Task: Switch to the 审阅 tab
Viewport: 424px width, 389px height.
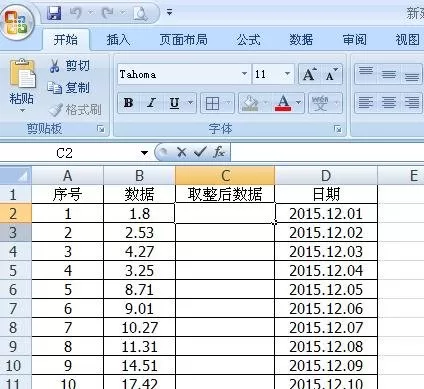Action: tap(354, 40)
